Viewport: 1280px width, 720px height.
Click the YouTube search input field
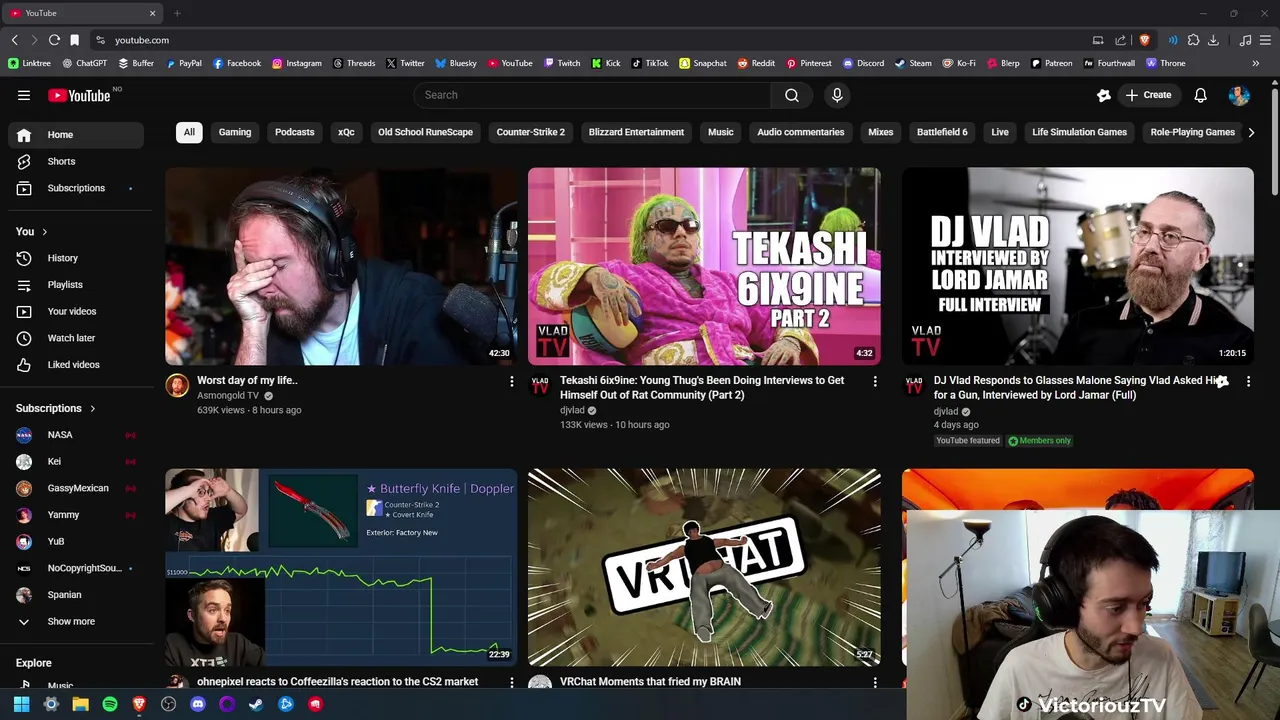[x=592, y=95]
